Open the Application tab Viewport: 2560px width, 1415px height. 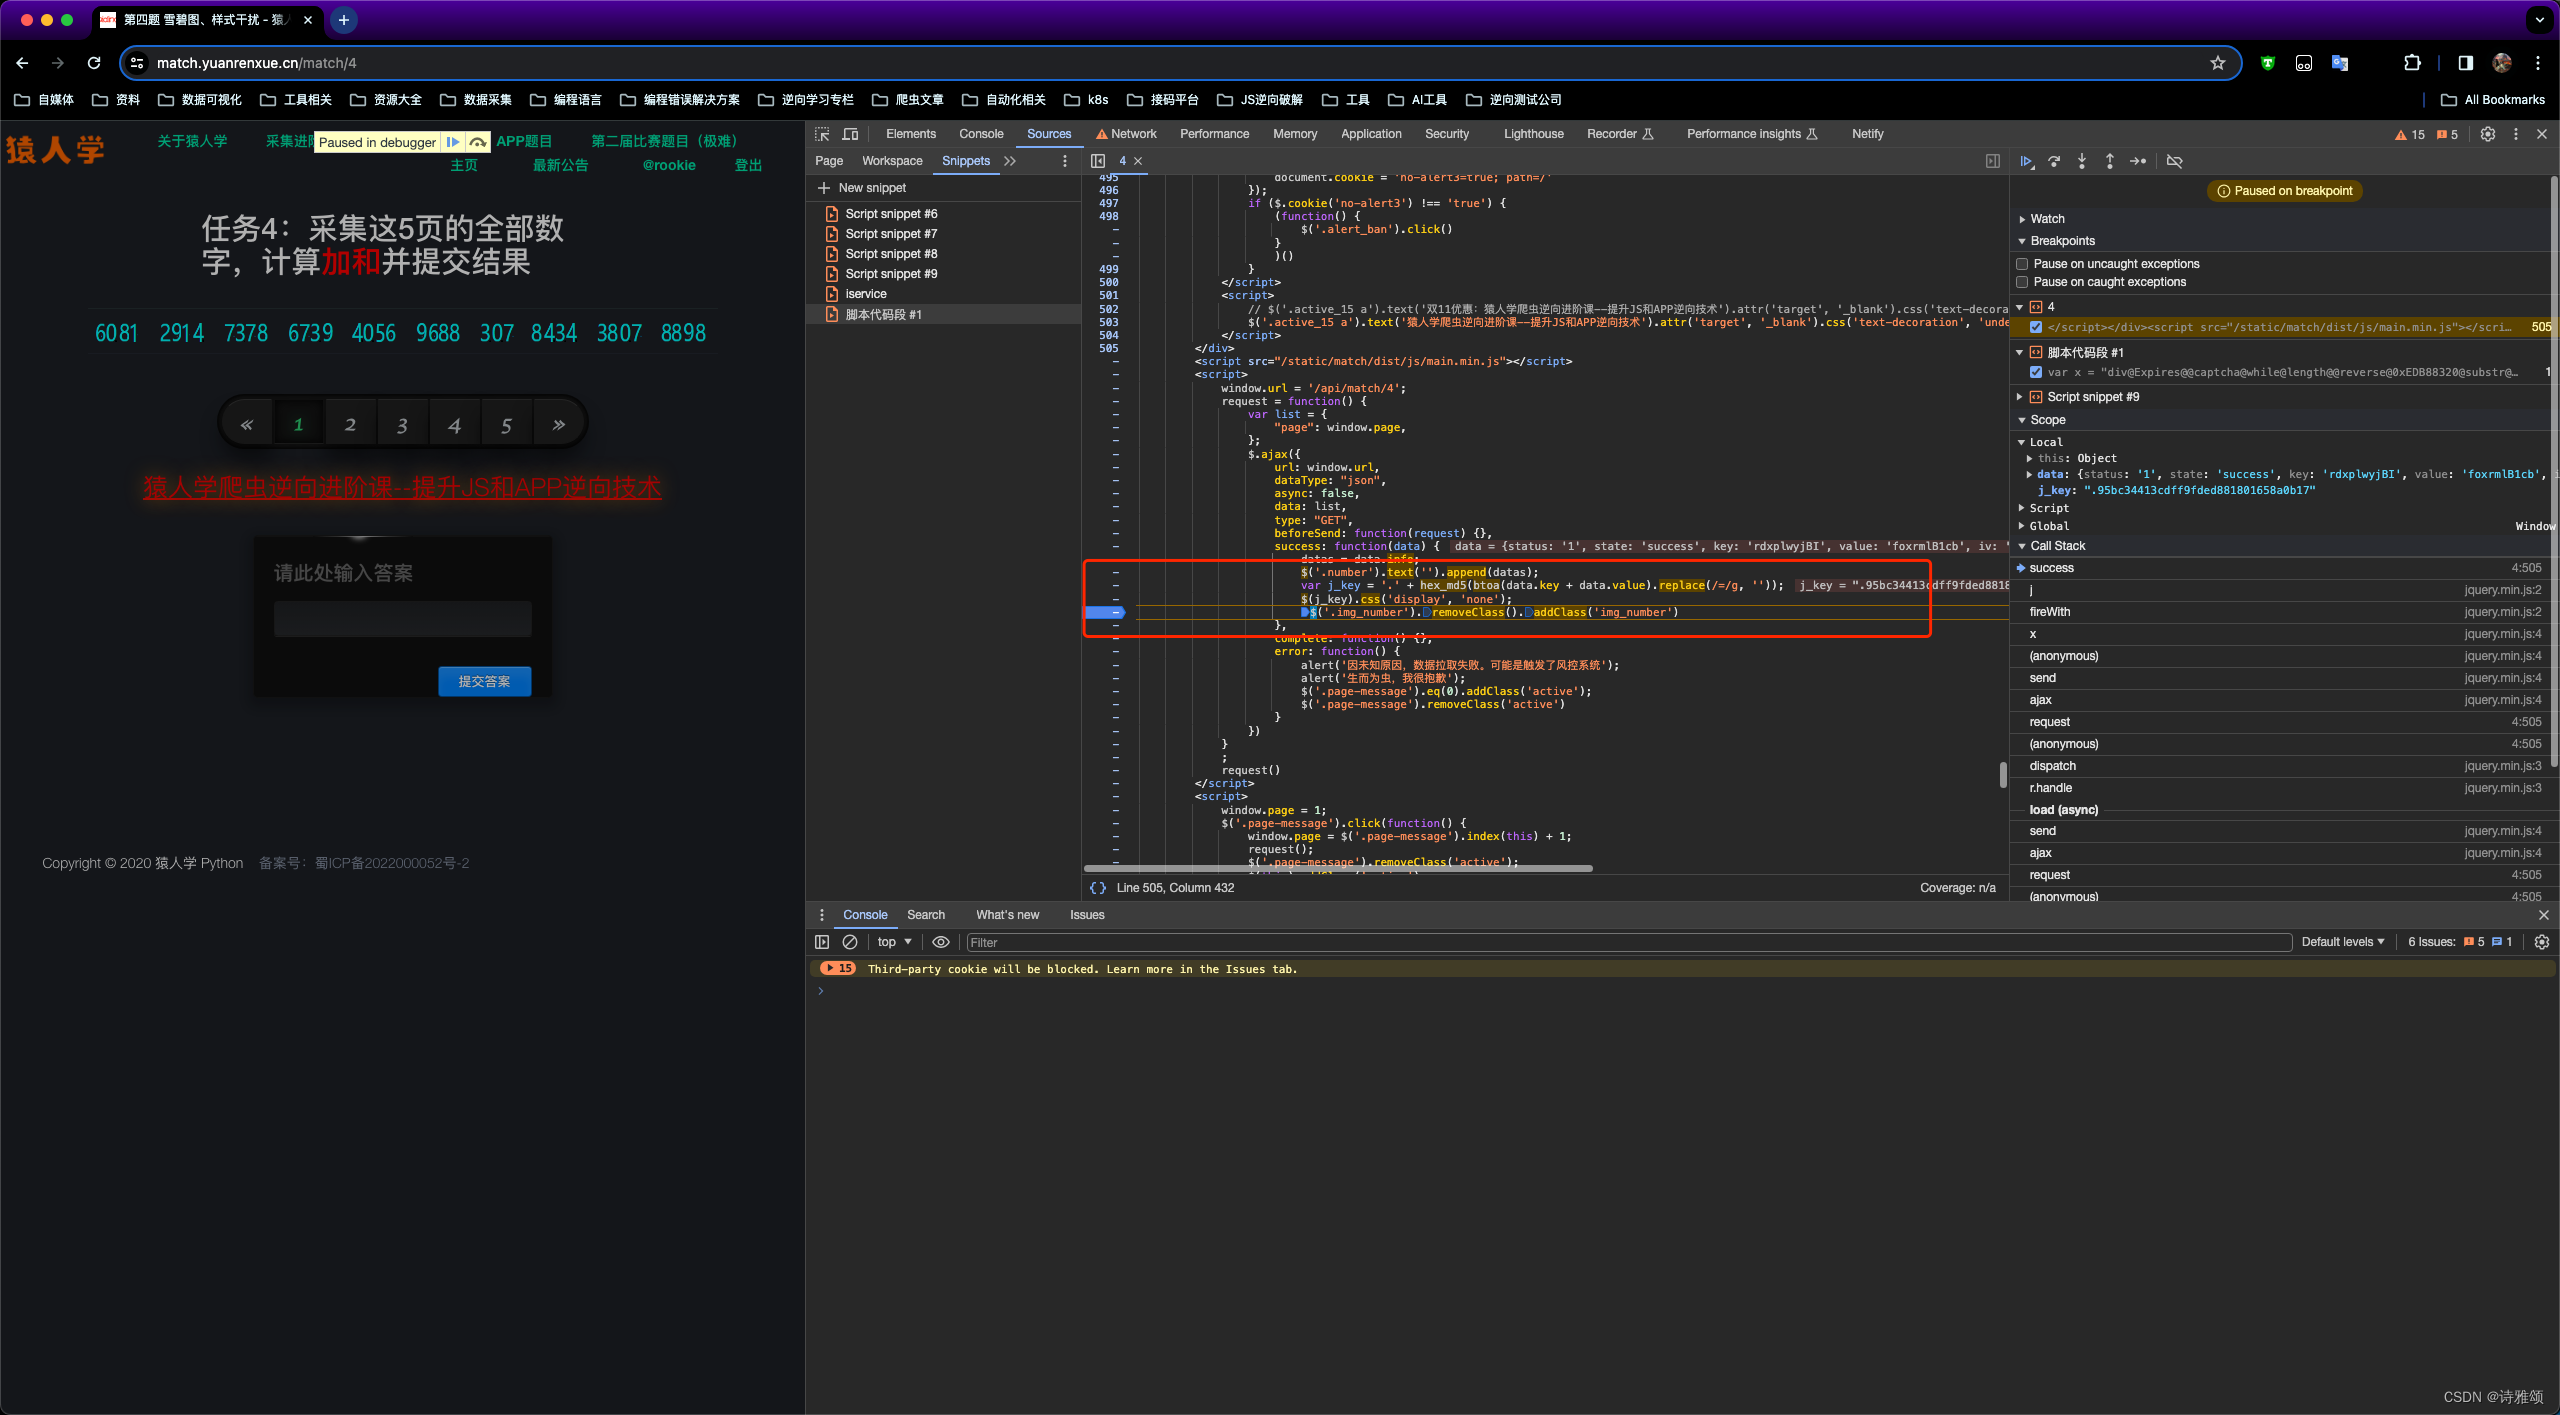click(1371, 134)
